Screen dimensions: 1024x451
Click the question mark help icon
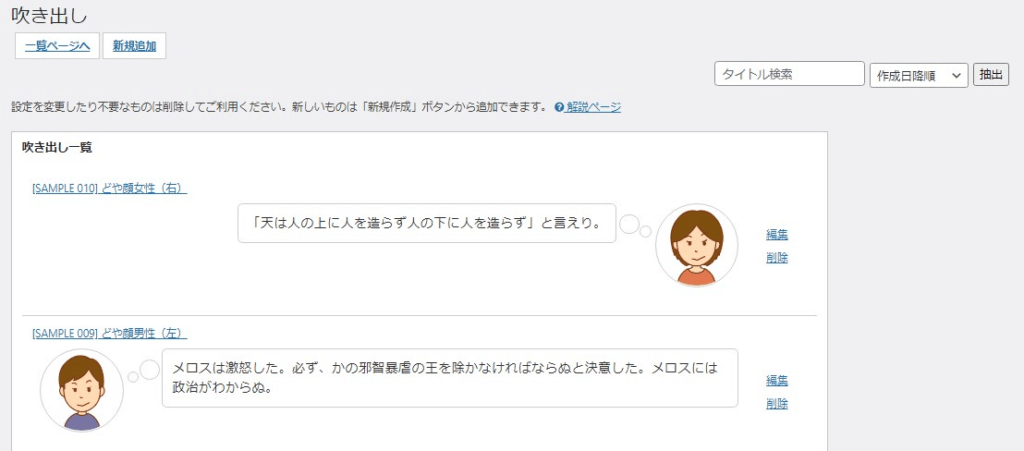coord(558,107)
